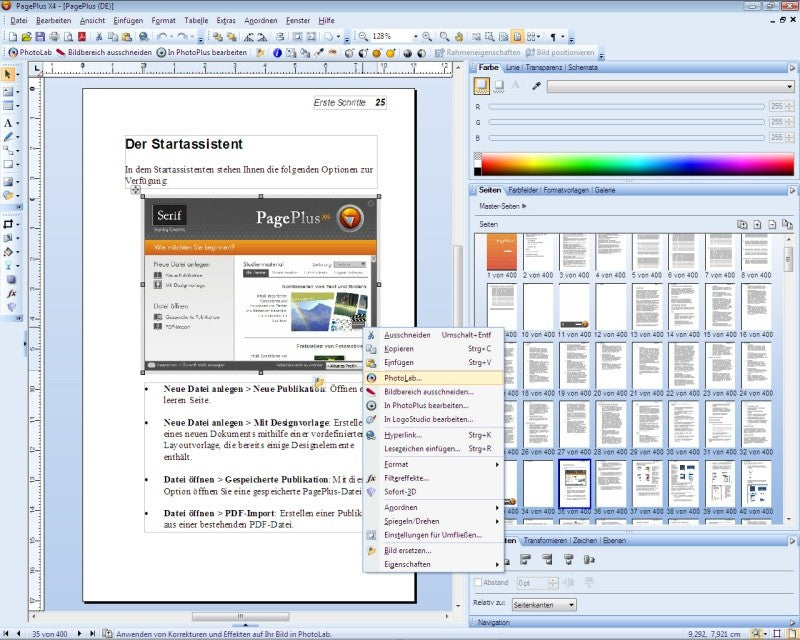Select the Pan hand tool
This screenshot has width=800, height=640.
pyautogui.click(x=459, y=37)
